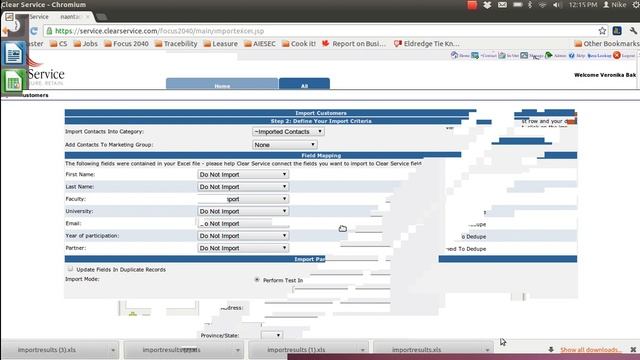Open a new browser tab
The width and height of the screenshot is (640, 360).
[102, 17]
